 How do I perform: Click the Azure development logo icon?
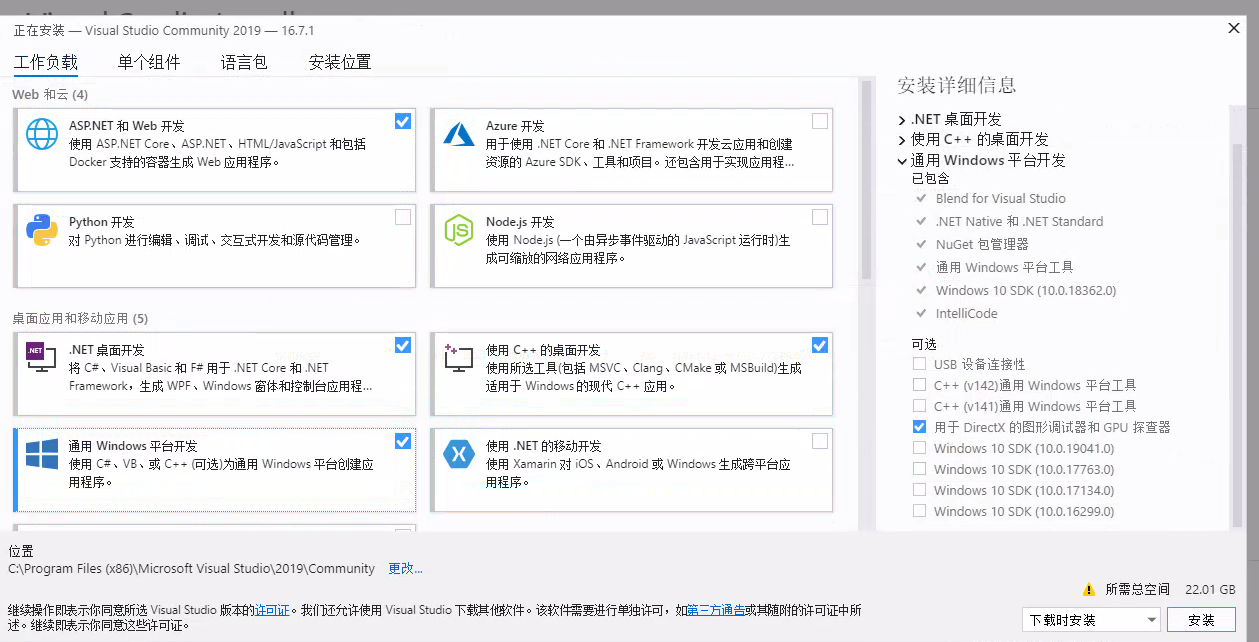[459, 133]
